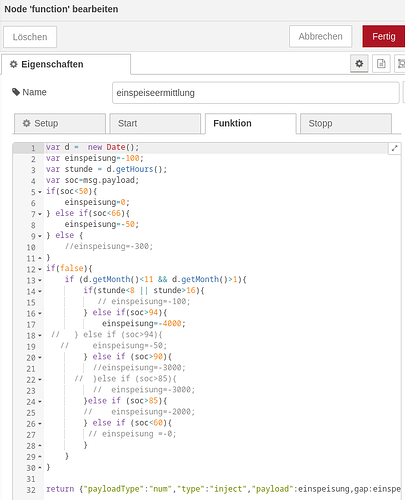This screenshot has height=500, width=405.
Task: Open node properties gear icon
Action: [359, 63]
